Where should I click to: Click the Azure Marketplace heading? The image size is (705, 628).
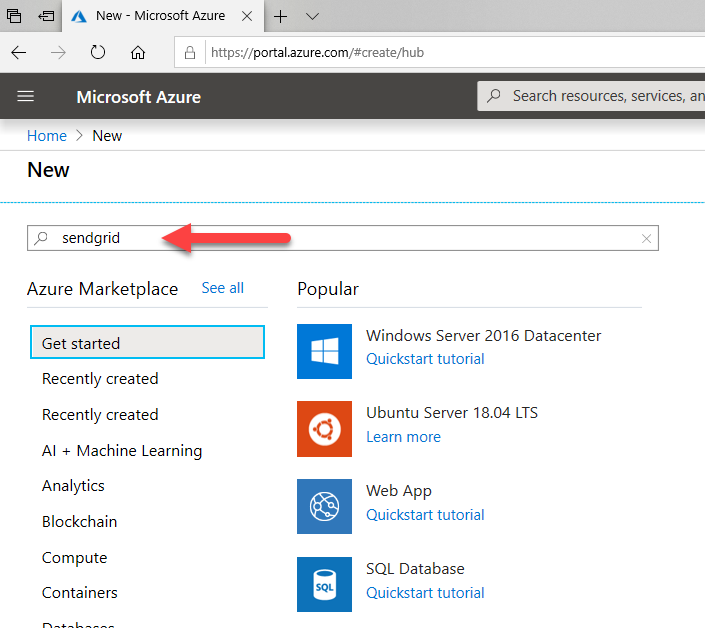coord(102,289)
